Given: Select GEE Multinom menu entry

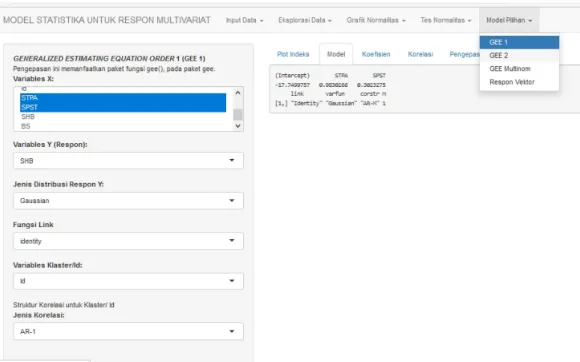Looking at the screenshot, I should [x=519, y=69].
